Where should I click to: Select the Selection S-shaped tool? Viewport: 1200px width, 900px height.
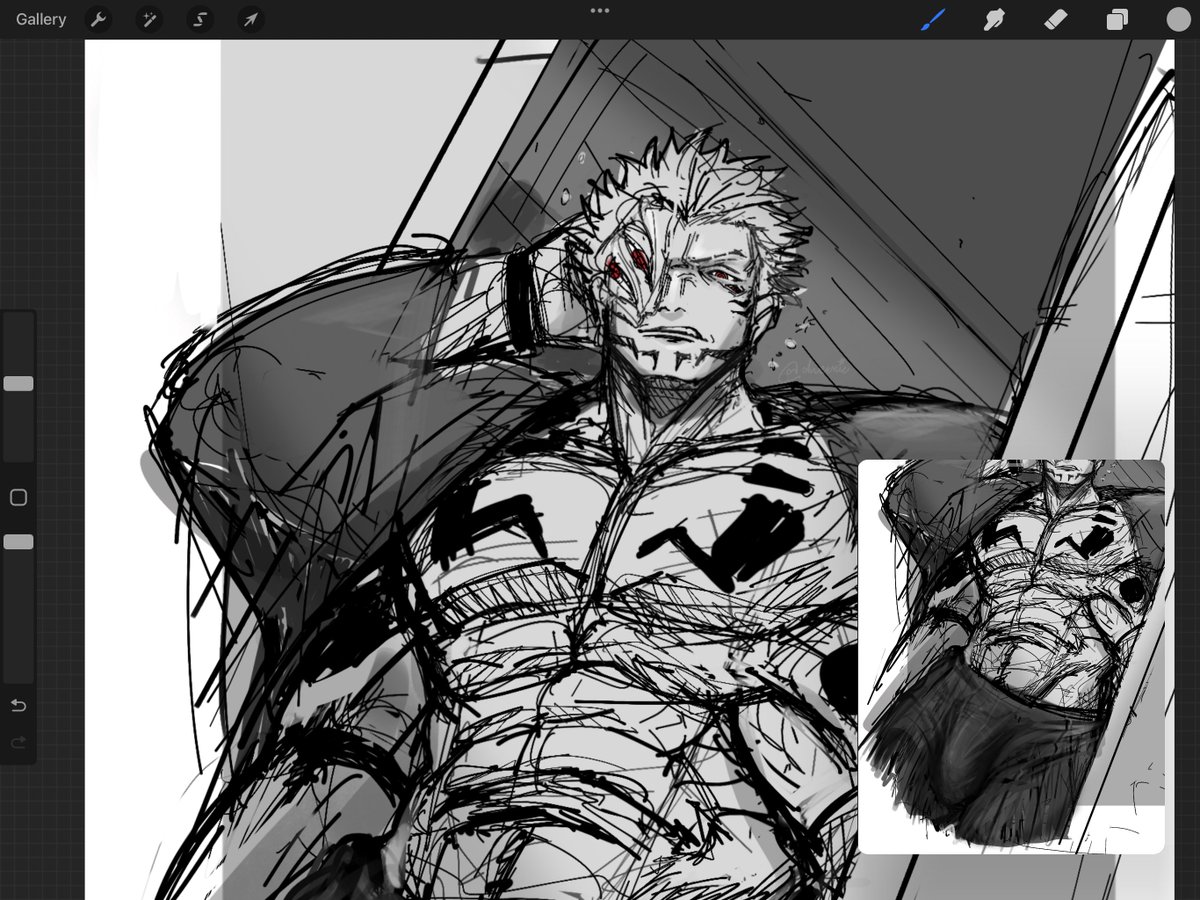point(200,19)
